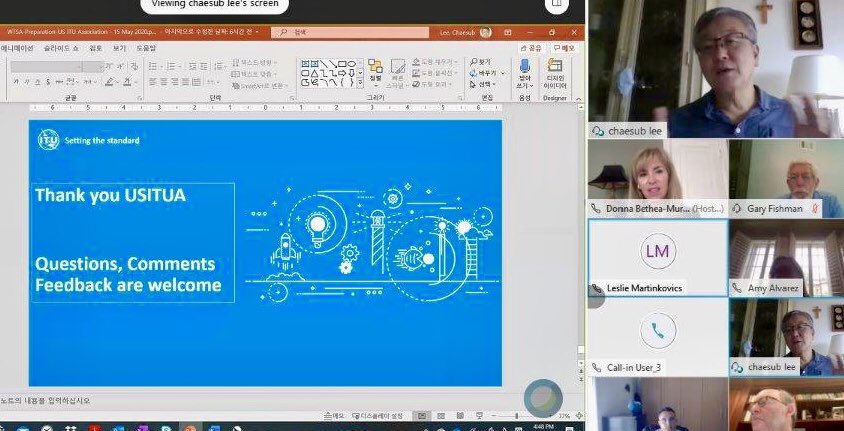844x431 pixels.
Task: Click the PowerPoint icon in Windows taskbar
Action: [189, 429]
